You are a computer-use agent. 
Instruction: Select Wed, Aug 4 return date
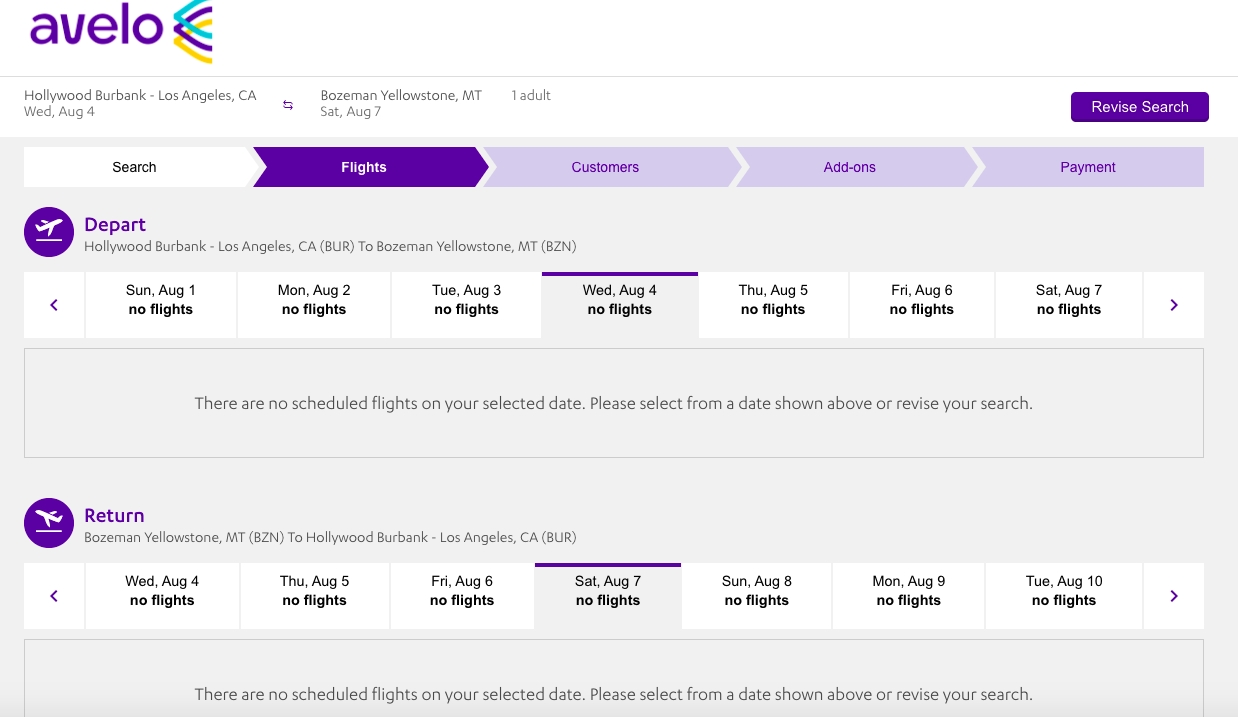click(x=162, y=596)
